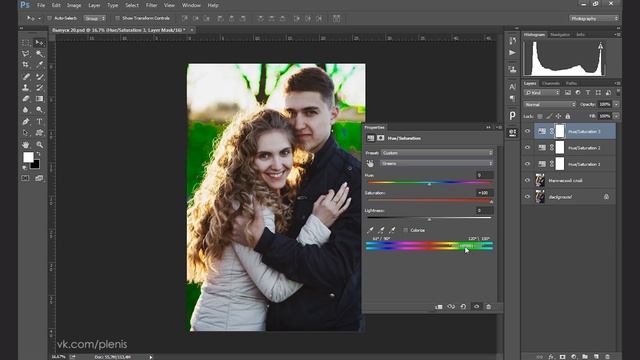Adjust the Saturation slider handle

click(x=491, y=202)
